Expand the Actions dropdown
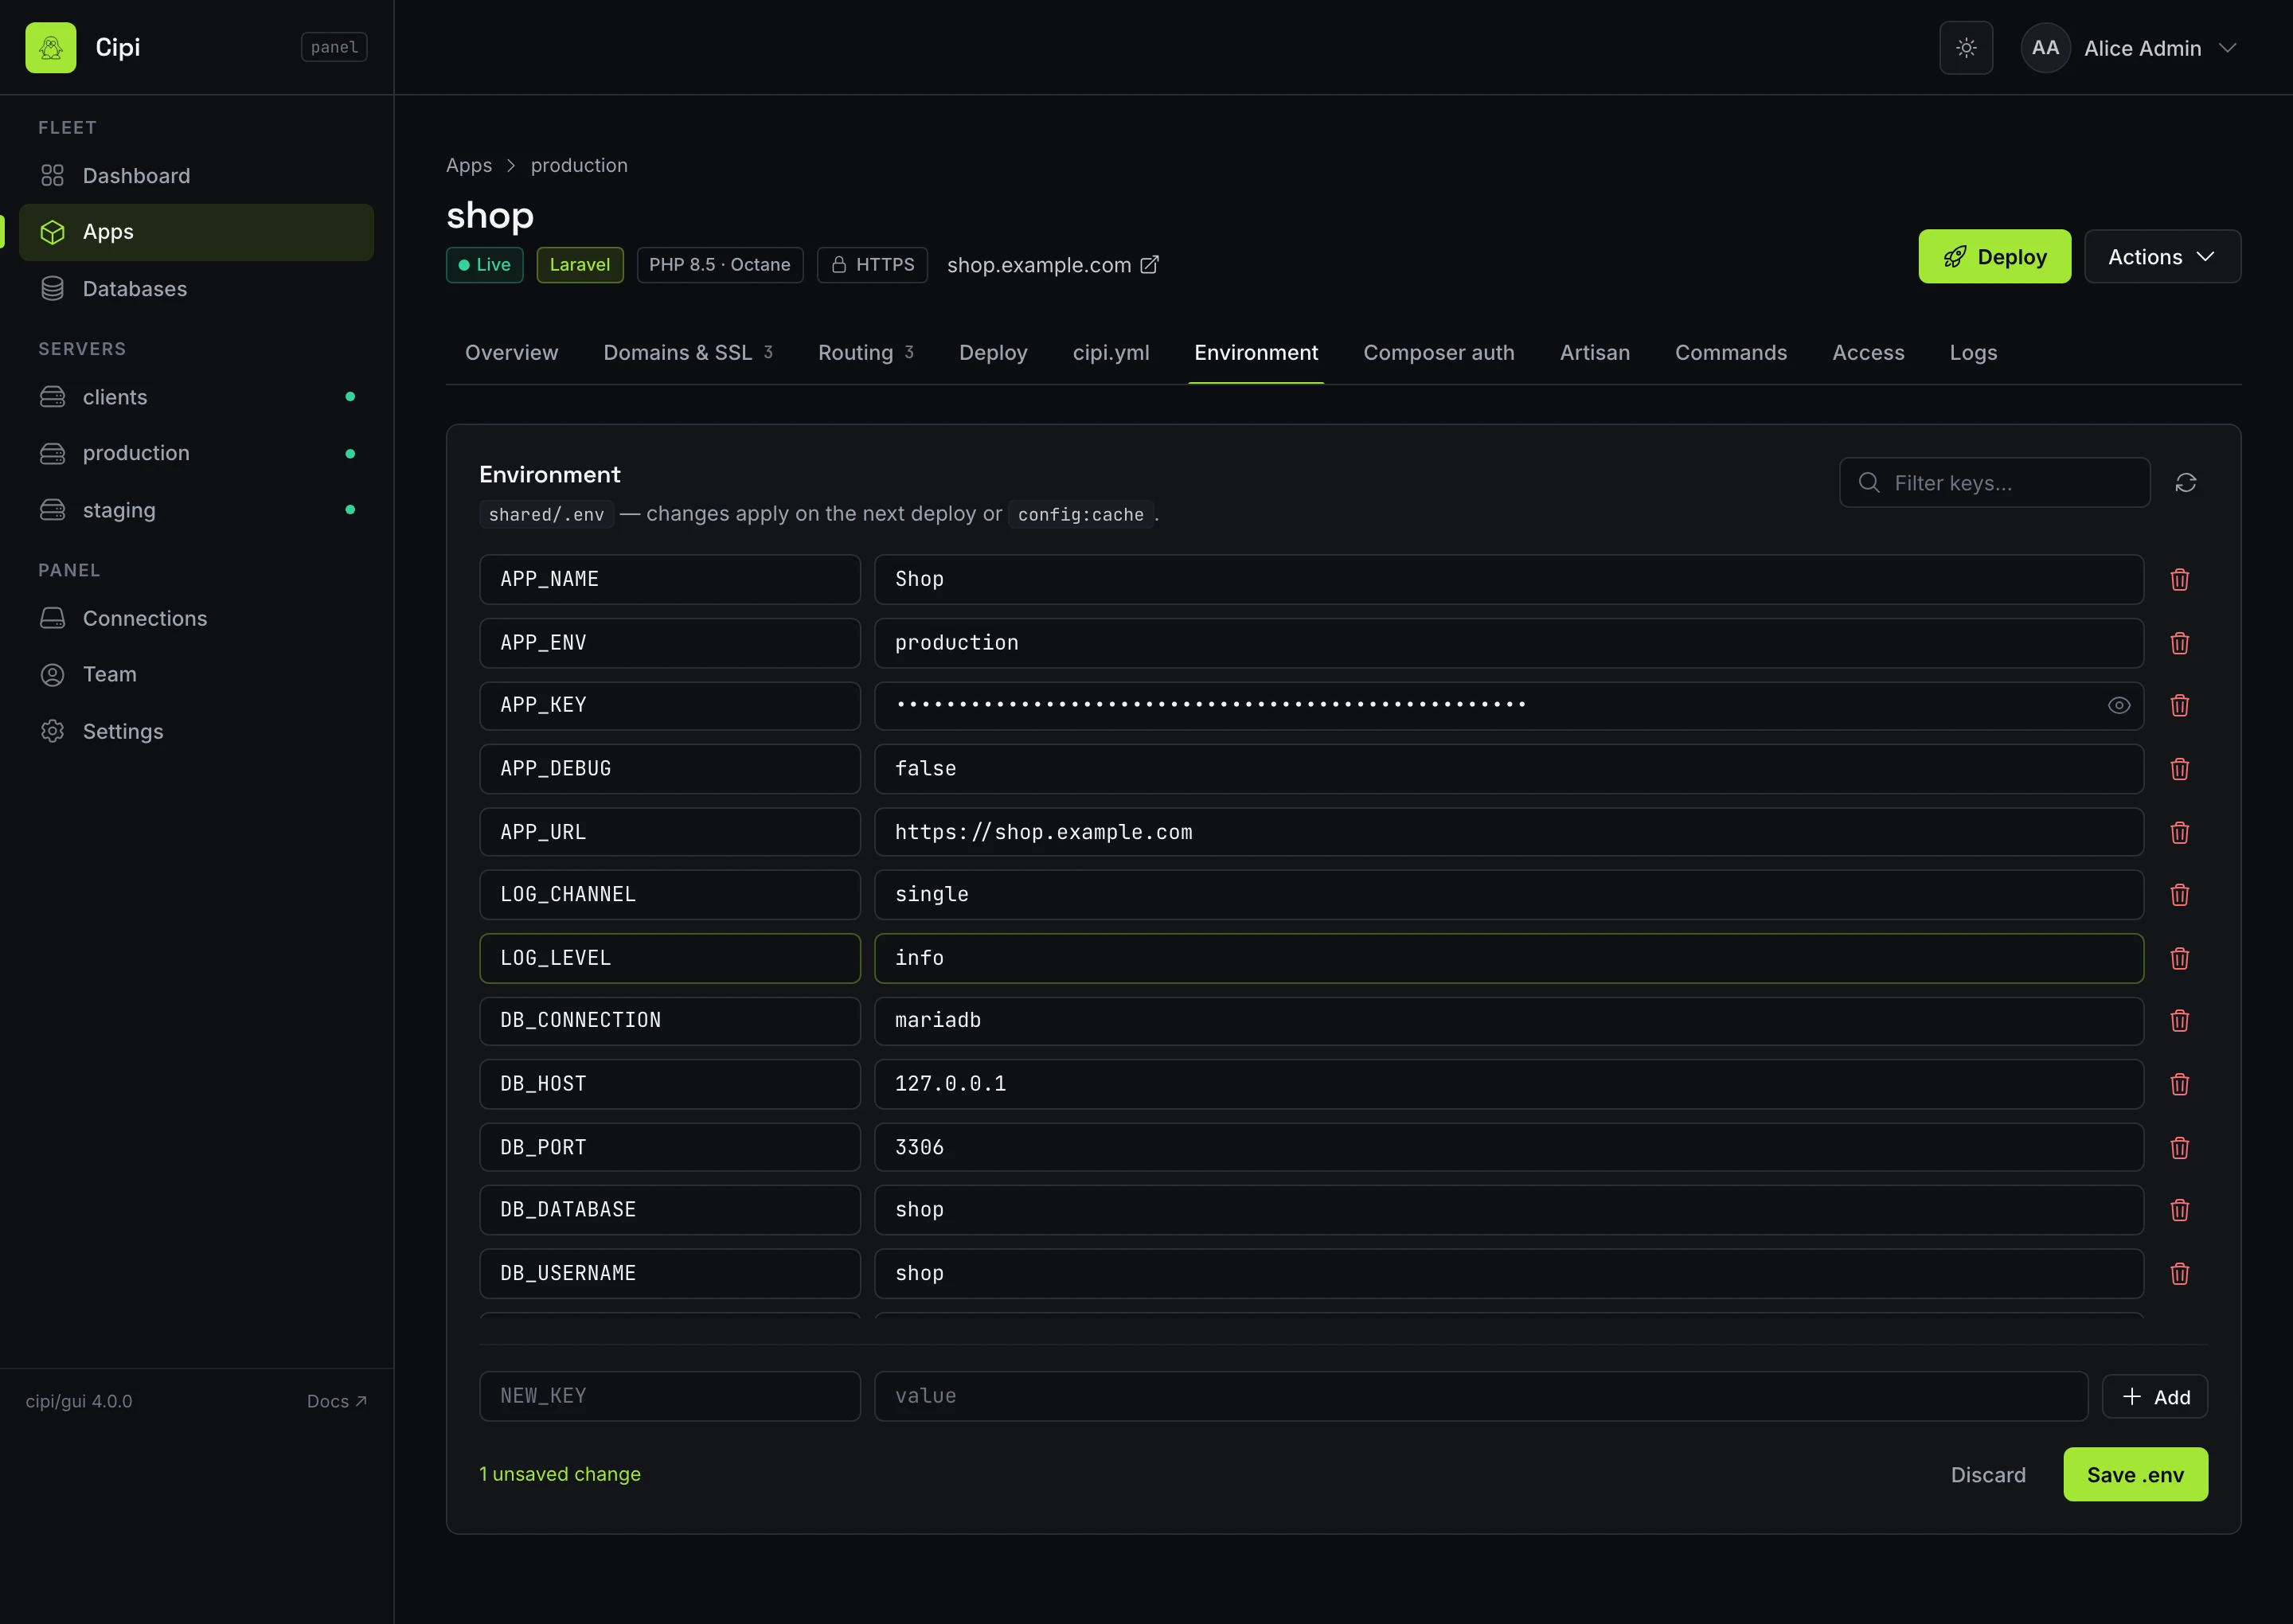 (x=2162, y=256)
